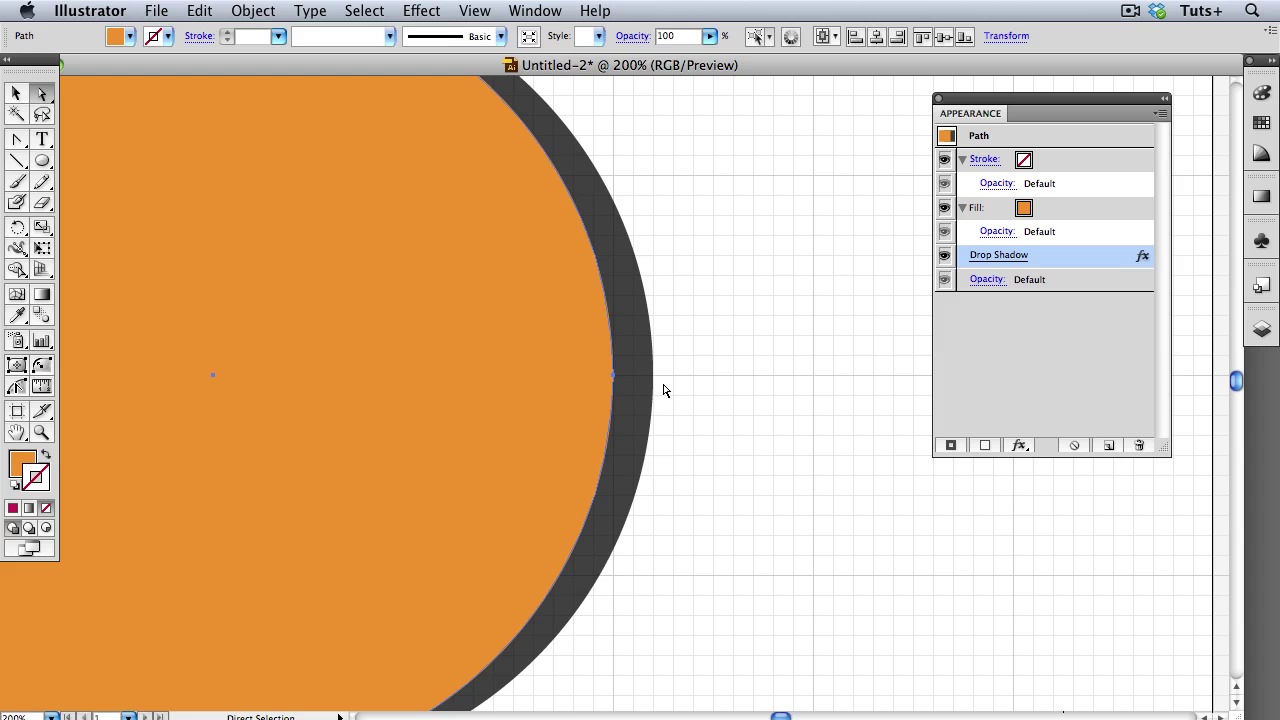1280x720 pixels.
Task: Select the Direct Selection tool (white arrow)
Action: (x=42, y=93)
